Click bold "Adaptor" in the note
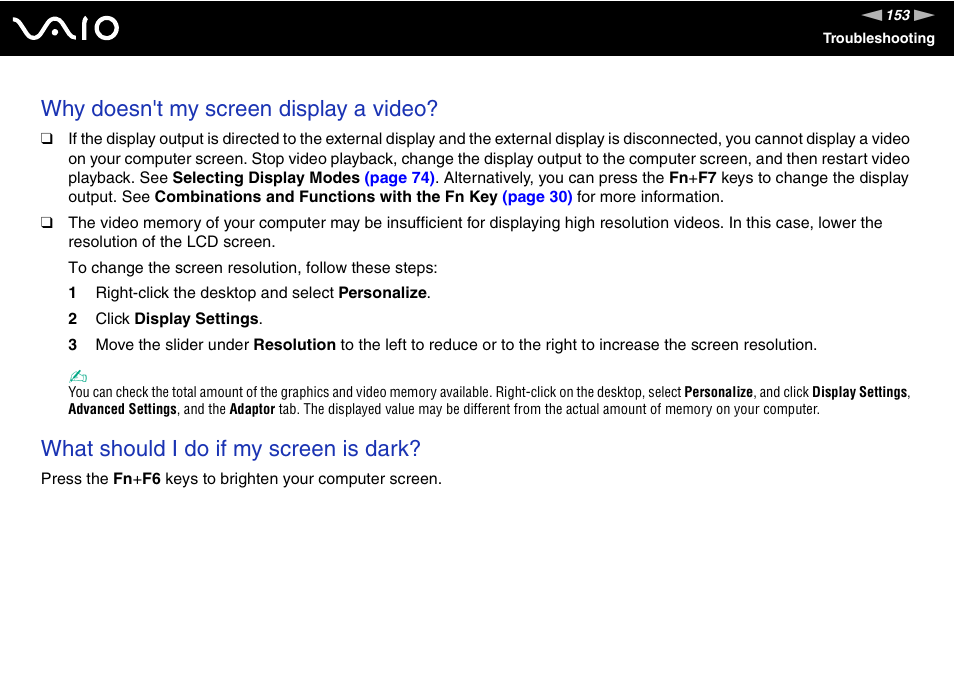 252,409
